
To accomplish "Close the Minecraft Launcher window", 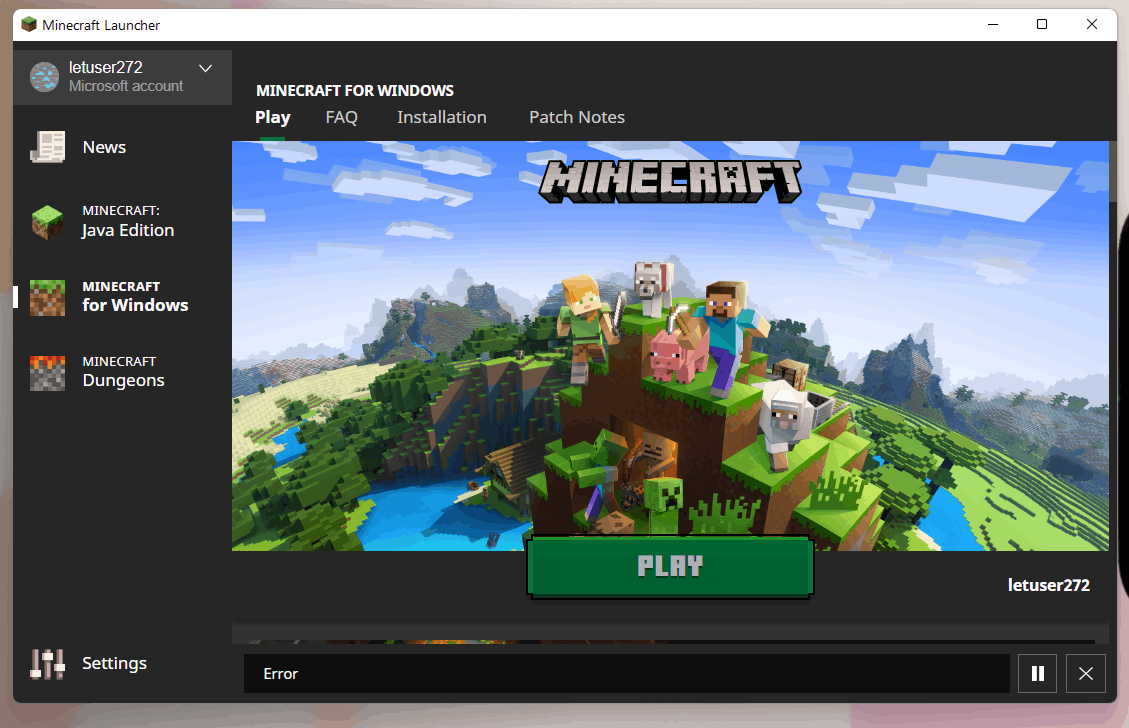I will [1092, 24].
